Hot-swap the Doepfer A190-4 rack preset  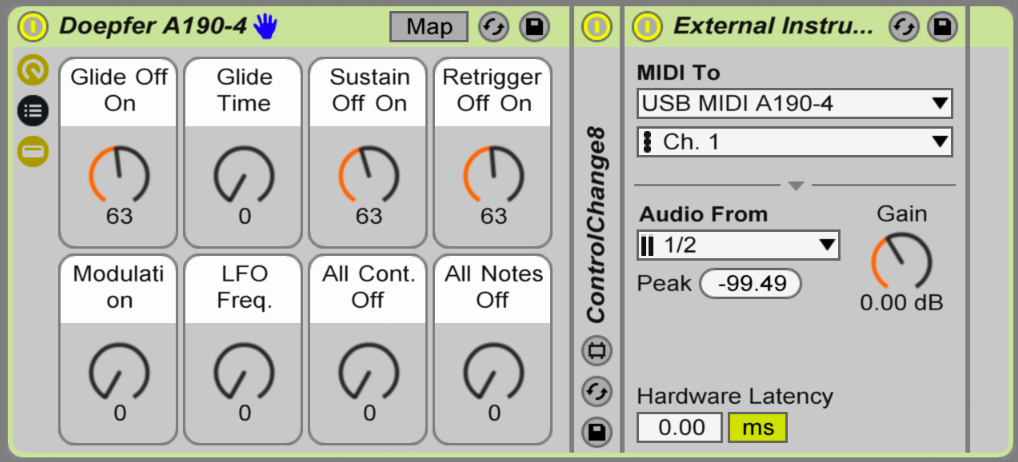tap(494, 27)
